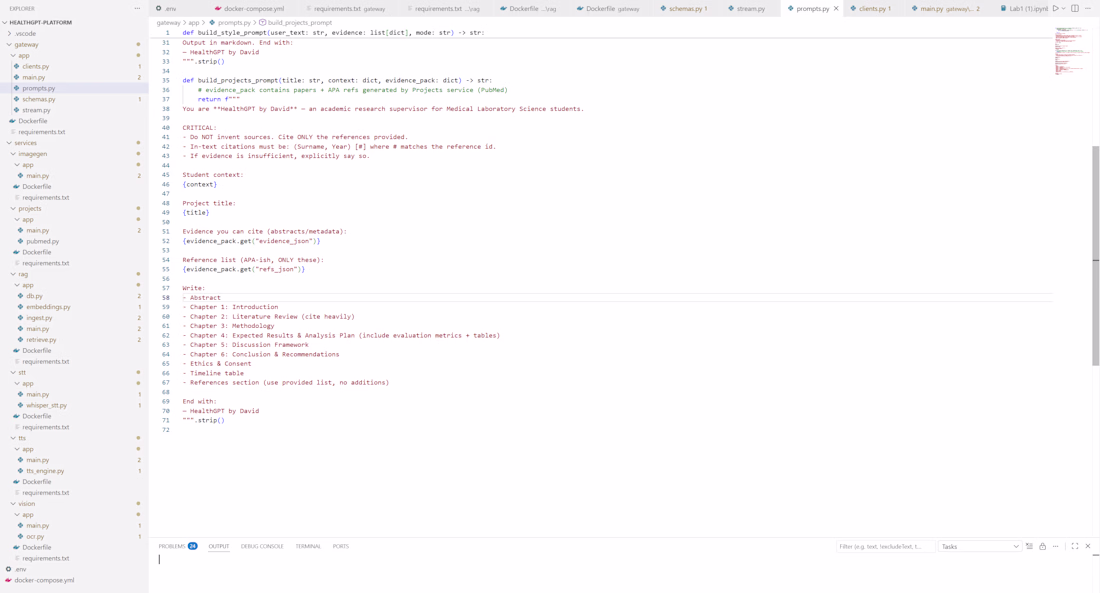Click the editor vertical scrollbar thumb
Viewport: 1100px width, 593px height.
[x=1095, y=256]
